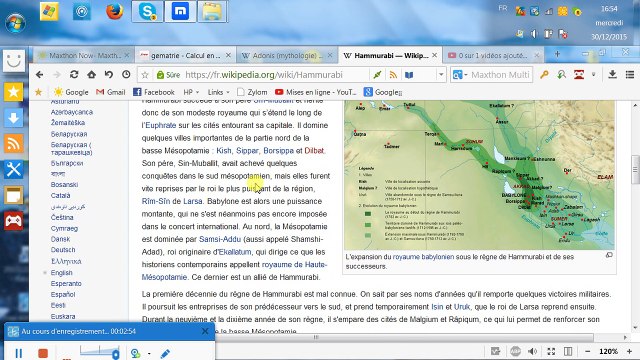The image size is (640, 360).
Task: Click the Maxthon Multi search box
Action: [500, 75]
